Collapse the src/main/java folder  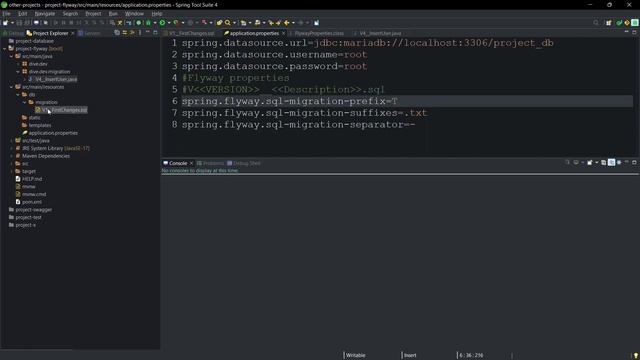[11, 56]
